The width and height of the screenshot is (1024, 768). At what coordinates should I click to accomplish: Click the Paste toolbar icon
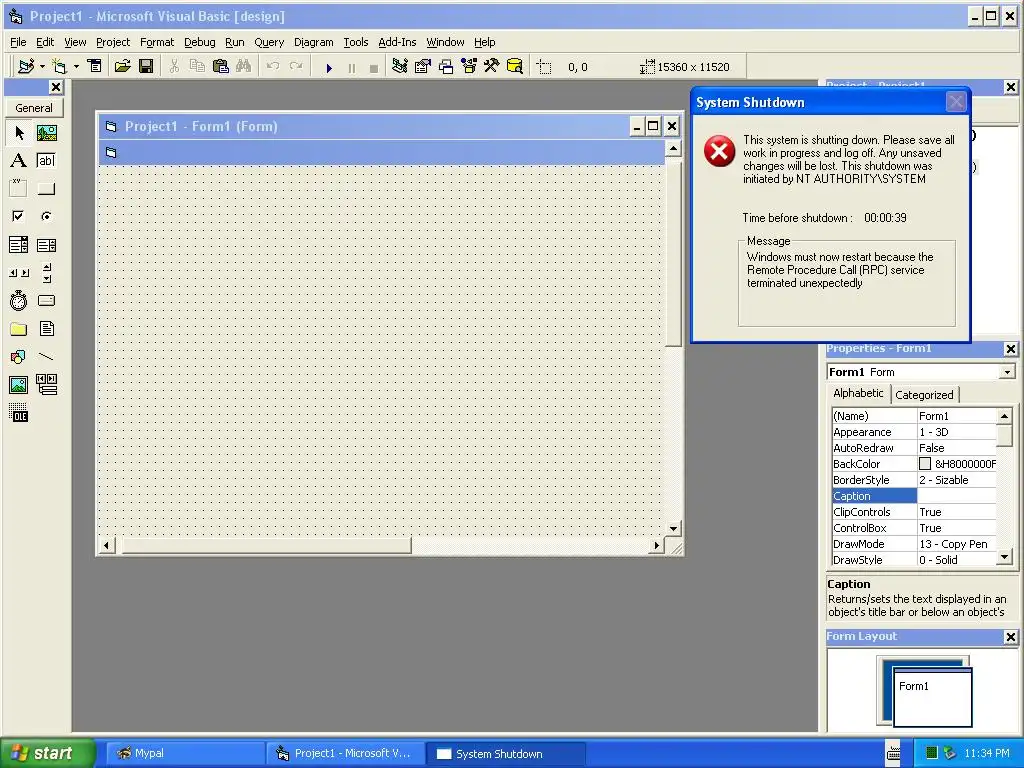[x=221, y=66]
